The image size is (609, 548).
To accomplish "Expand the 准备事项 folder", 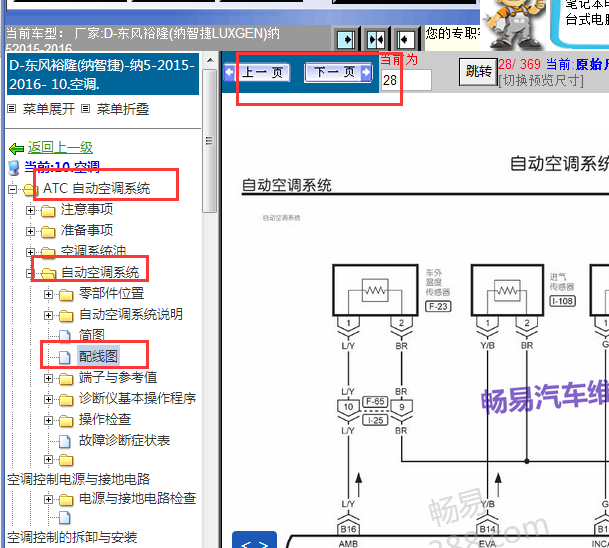I will [x=30, y=231].
